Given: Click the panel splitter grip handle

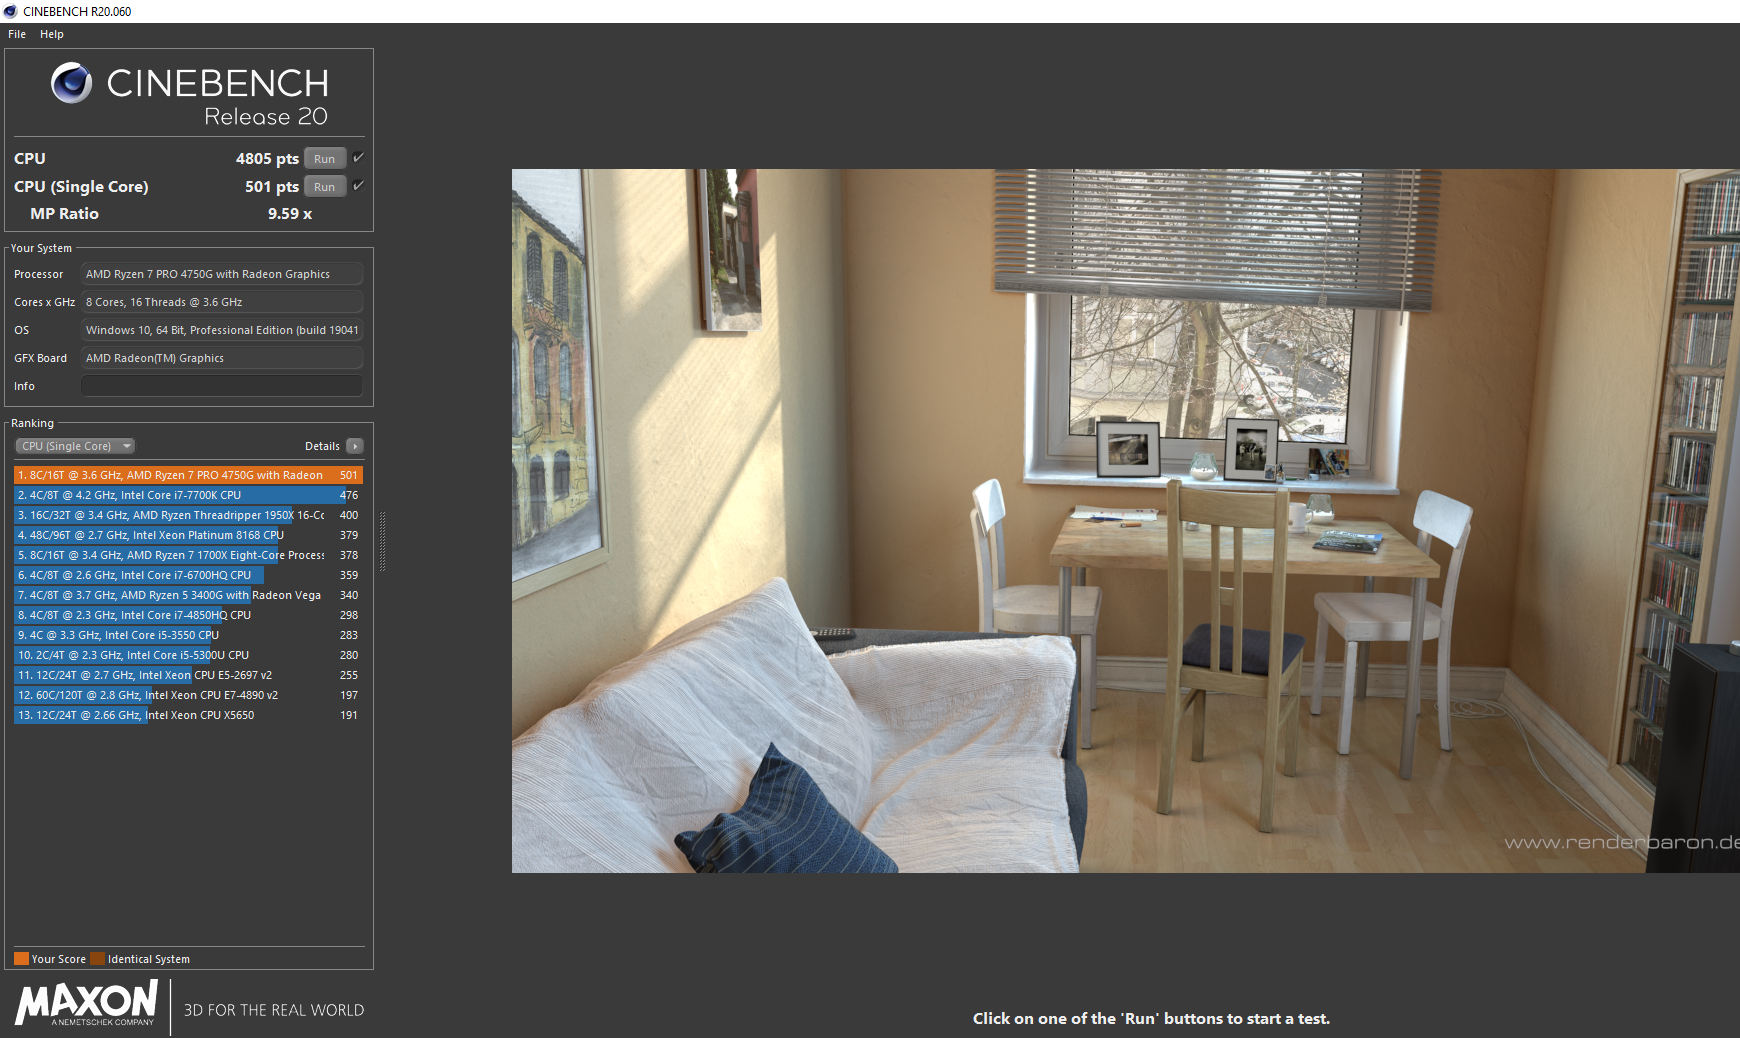Looking at the screenshot, I should pos(382,541).
